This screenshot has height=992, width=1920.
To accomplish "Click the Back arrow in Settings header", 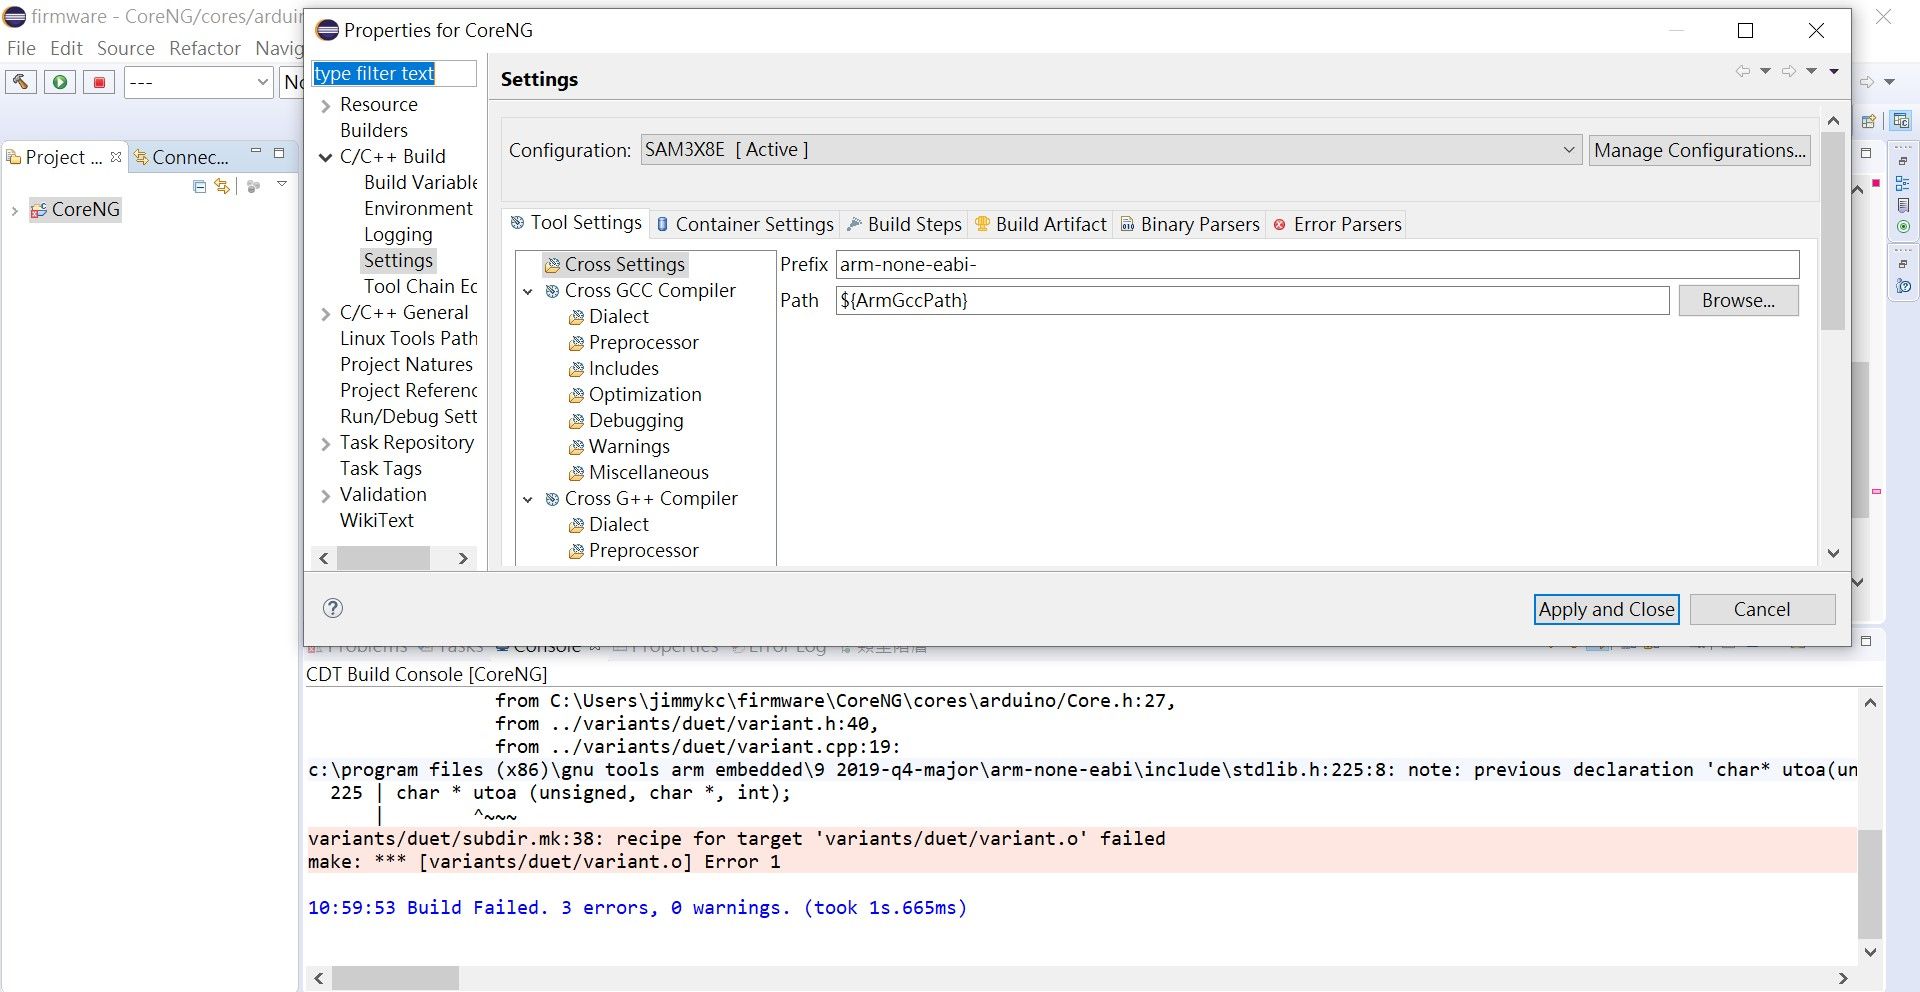I will click(x=1743, y=71).
